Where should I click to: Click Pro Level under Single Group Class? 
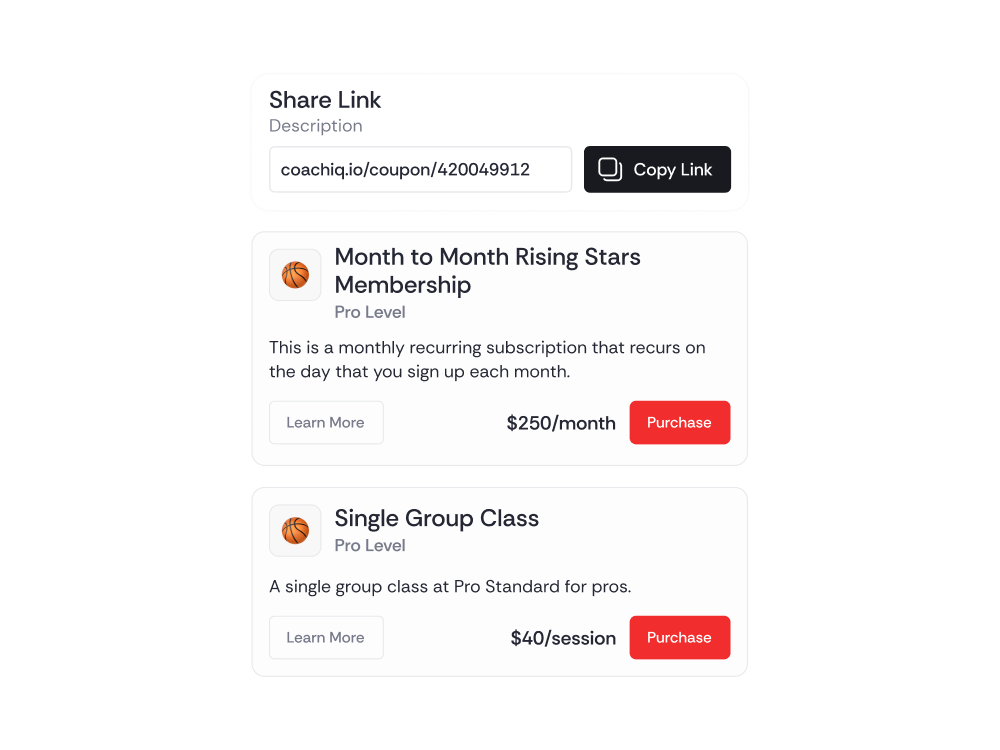click(370, 545)
